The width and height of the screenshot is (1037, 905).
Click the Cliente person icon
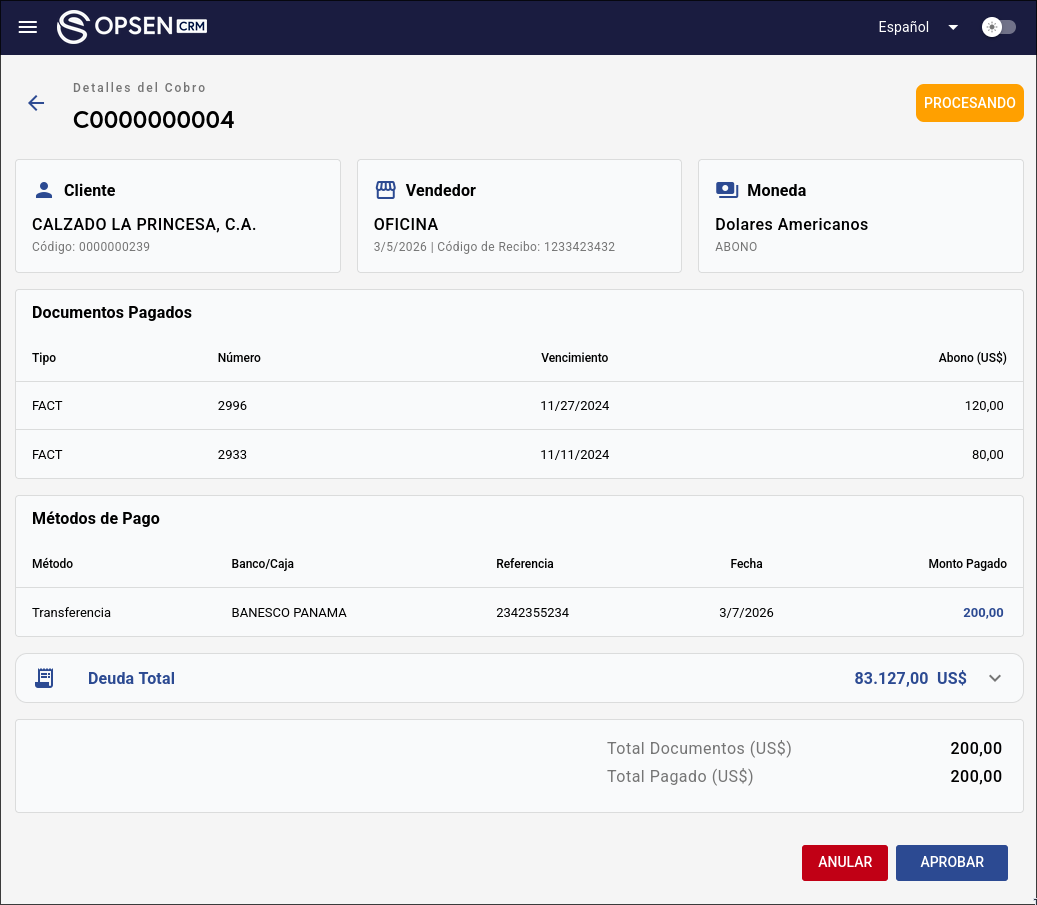(x=43, y=190)
